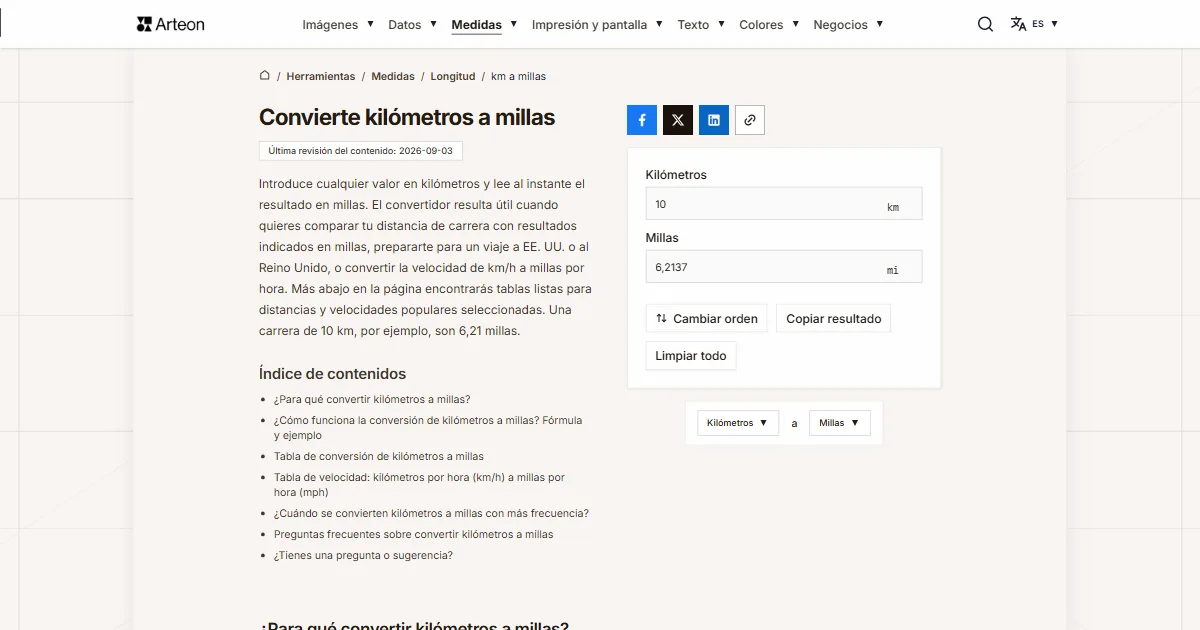Click the home breadcrumb icon
Image resolution: width=1200 pixels, height=630 pixels.
click(x=265, y=75)
